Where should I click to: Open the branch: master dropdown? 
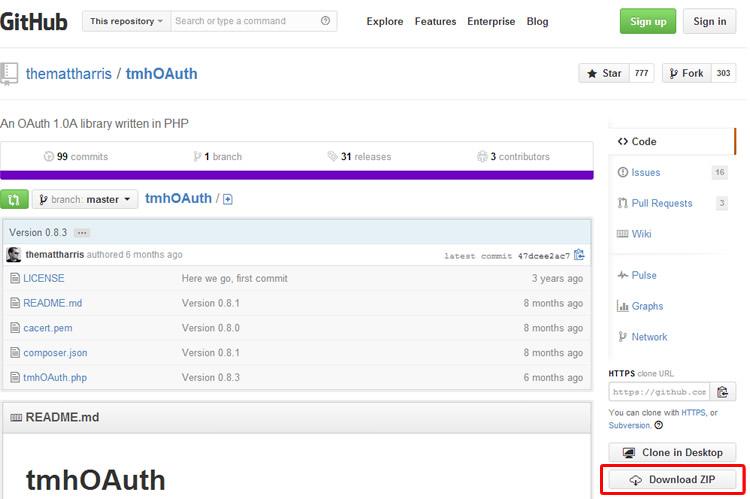[x=85, y=200]
